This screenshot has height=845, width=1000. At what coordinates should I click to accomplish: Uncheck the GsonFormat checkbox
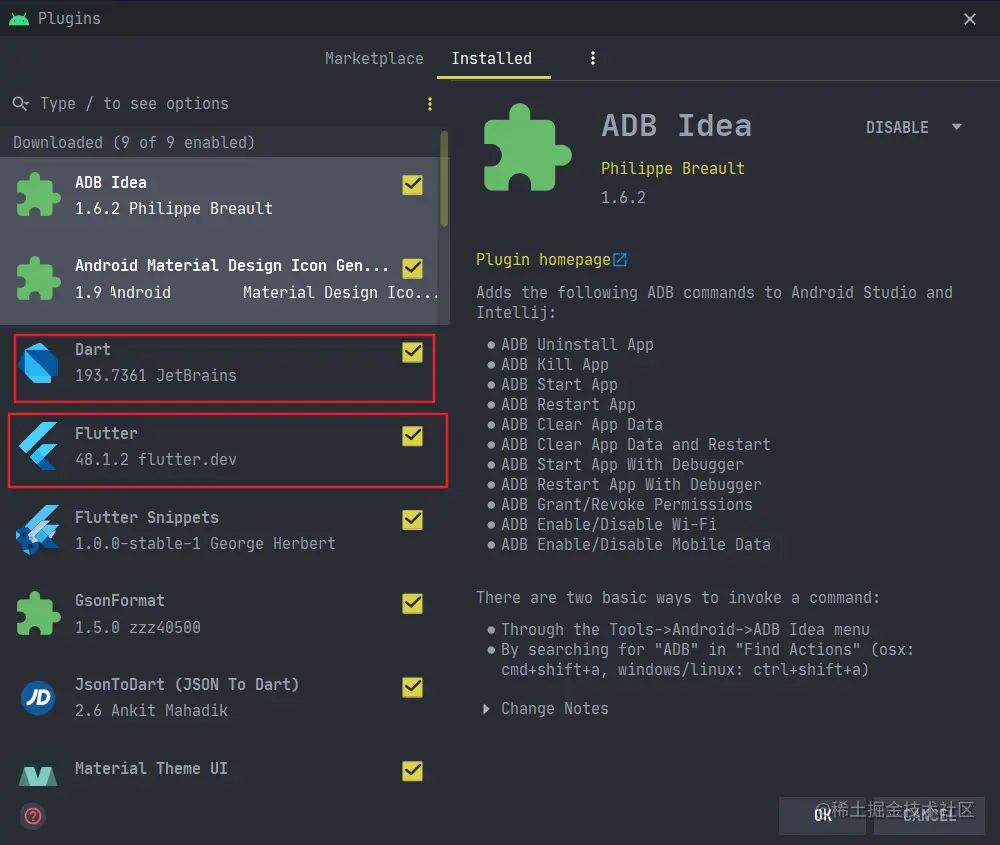413,603
